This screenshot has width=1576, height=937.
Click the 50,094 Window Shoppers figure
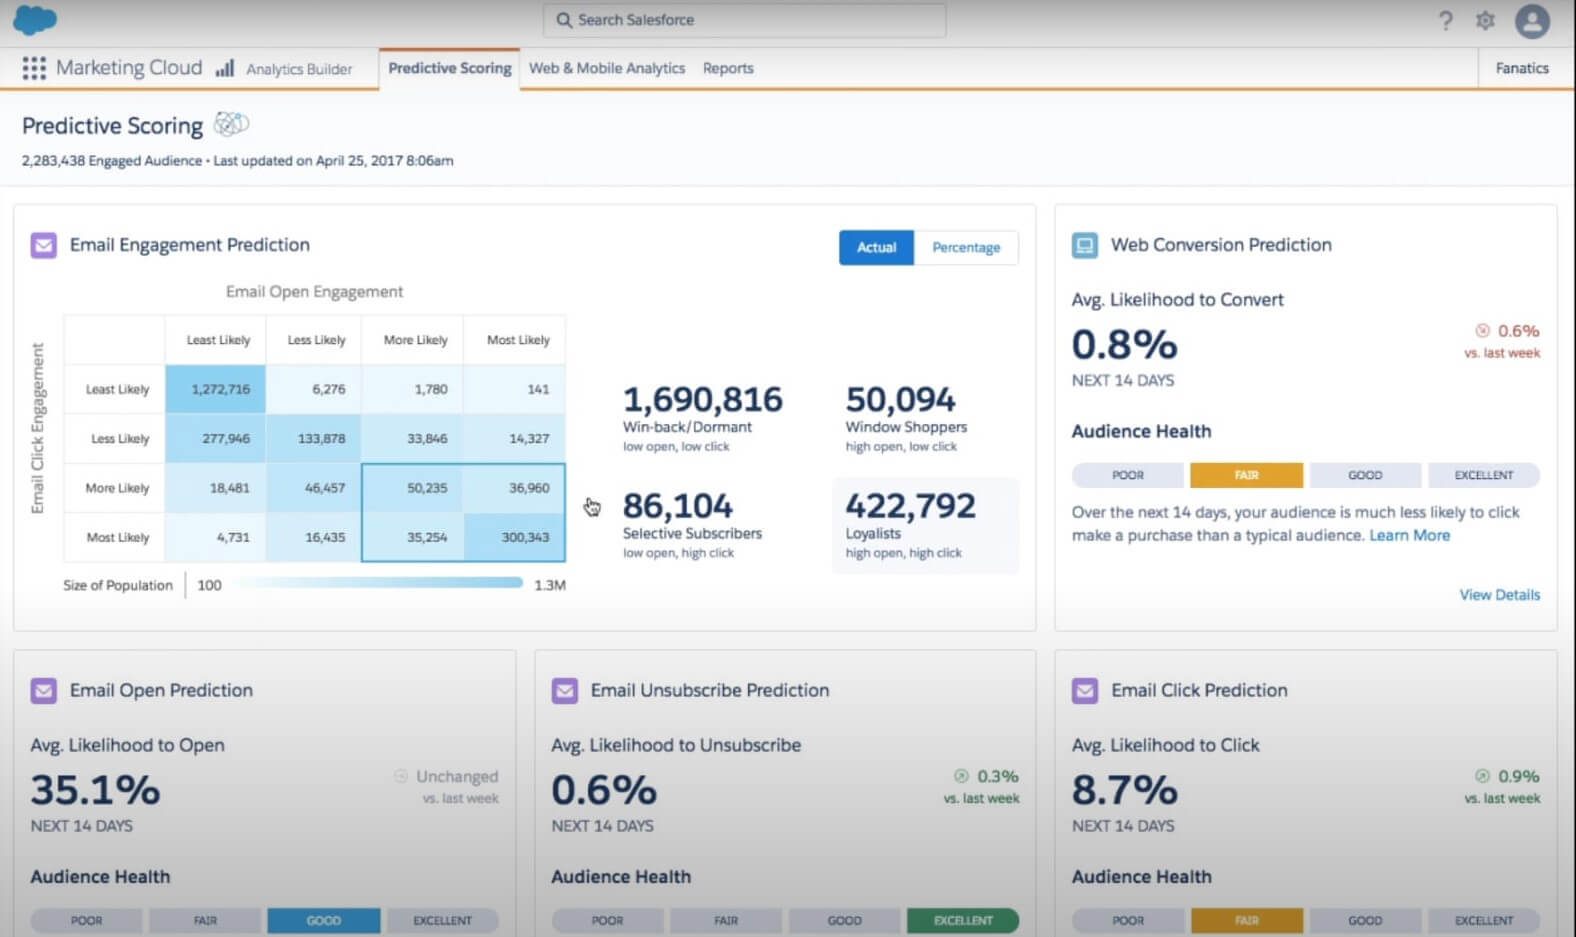[x=900, y=399]
